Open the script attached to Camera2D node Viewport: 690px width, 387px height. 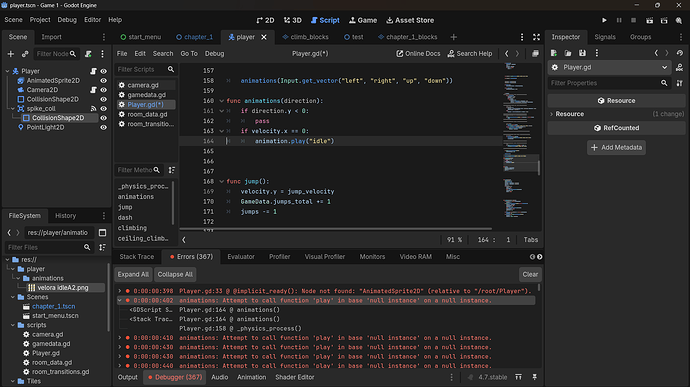click(x=93, y=90)
